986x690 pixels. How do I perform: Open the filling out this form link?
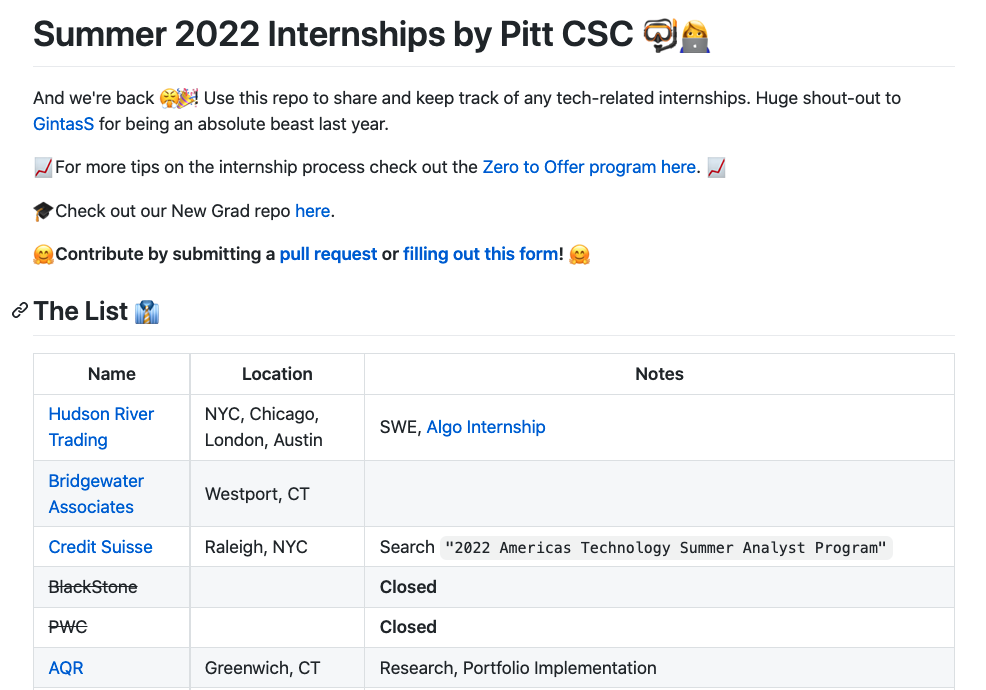coord(480,254)
